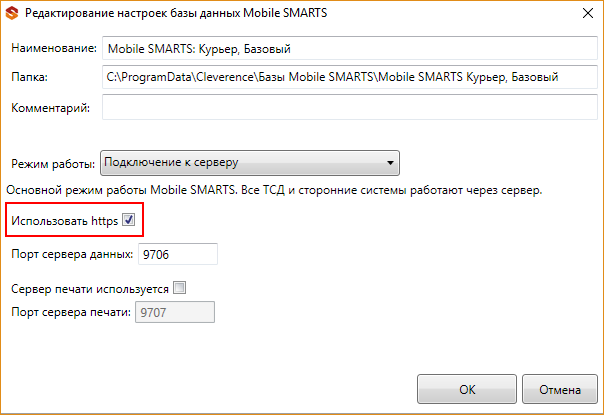The image size is (604, 415).
Task: Confirm settings with the OK button
Action: click(467, 389)
